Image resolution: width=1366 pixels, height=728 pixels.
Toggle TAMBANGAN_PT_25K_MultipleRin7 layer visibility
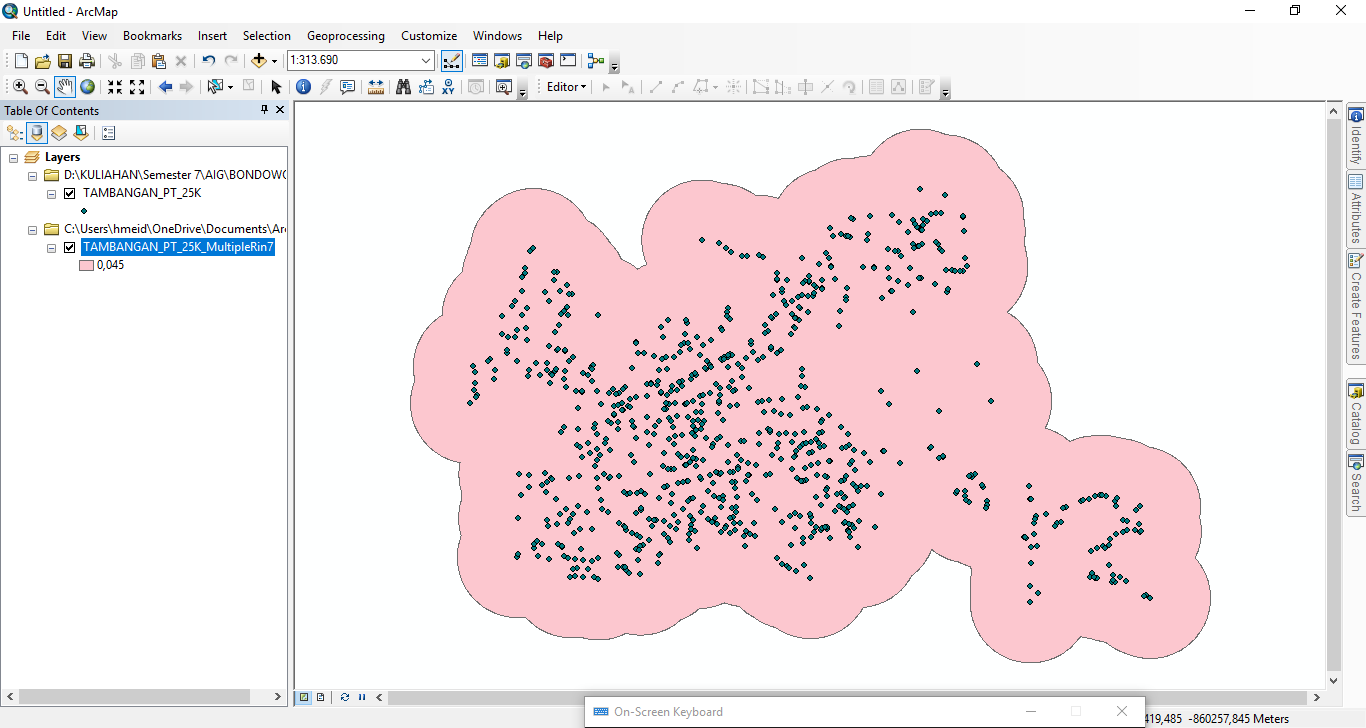tap(69, 247)
